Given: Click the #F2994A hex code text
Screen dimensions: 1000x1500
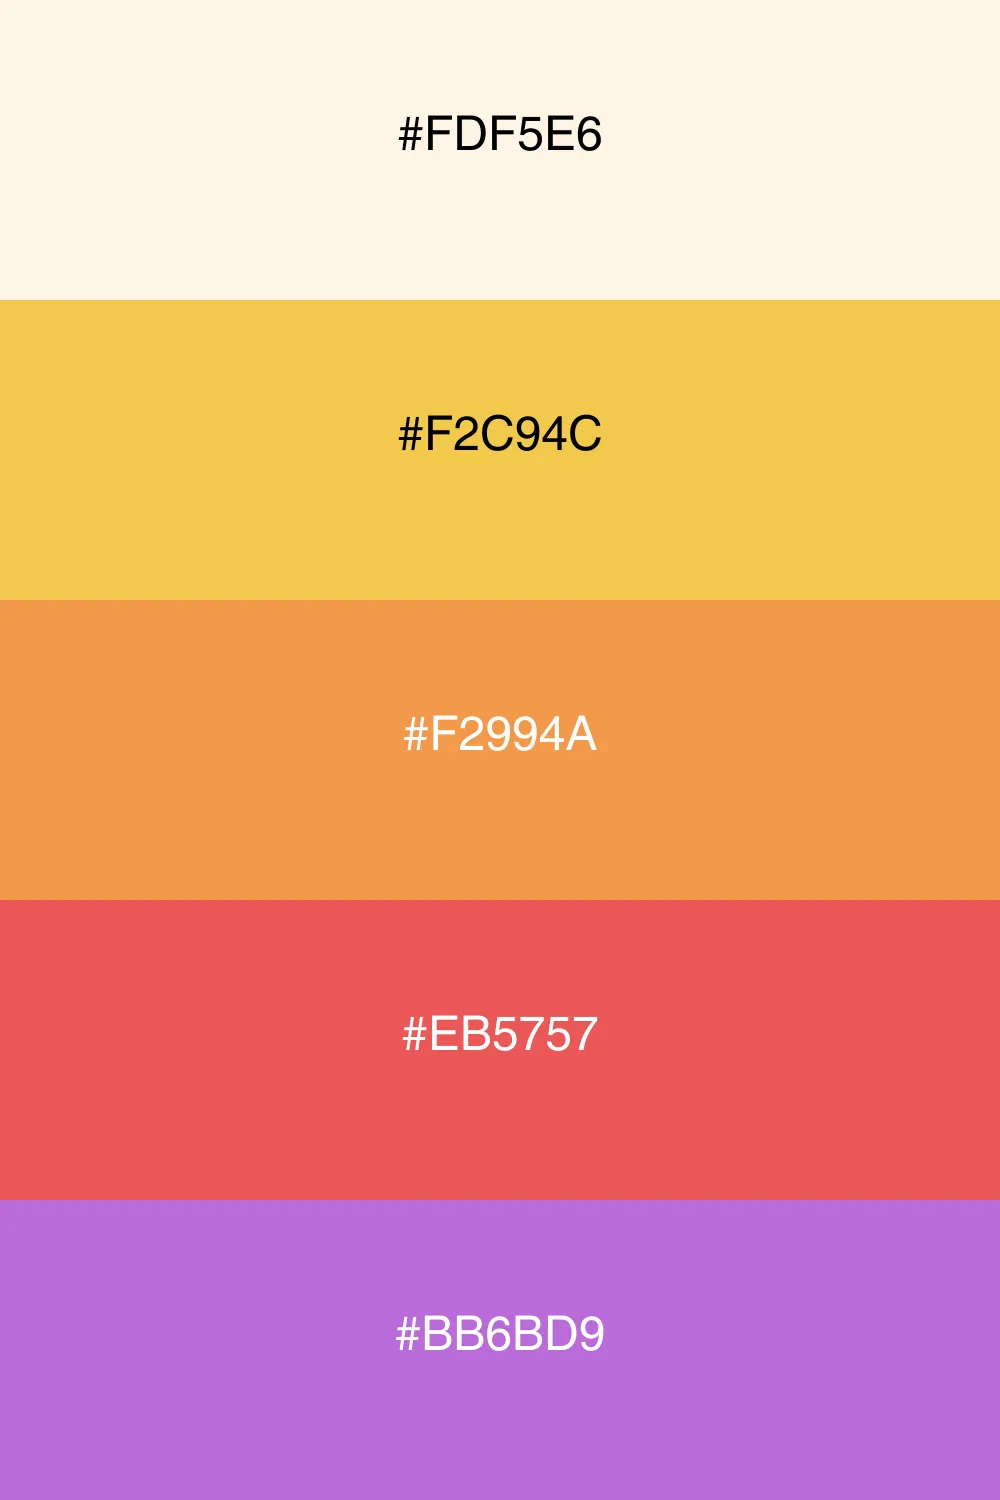Looking at the screenshot, I should [500, 734].
